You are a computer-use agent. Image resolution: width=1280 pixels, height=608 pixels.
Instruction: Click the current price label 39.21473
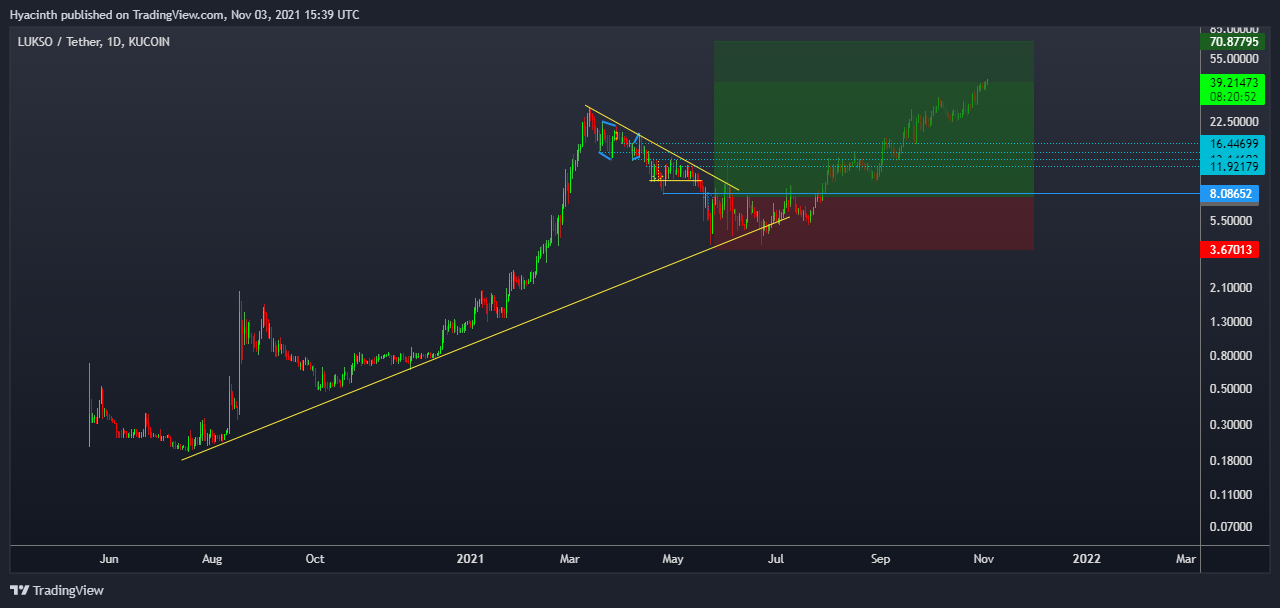point(1233,82)
